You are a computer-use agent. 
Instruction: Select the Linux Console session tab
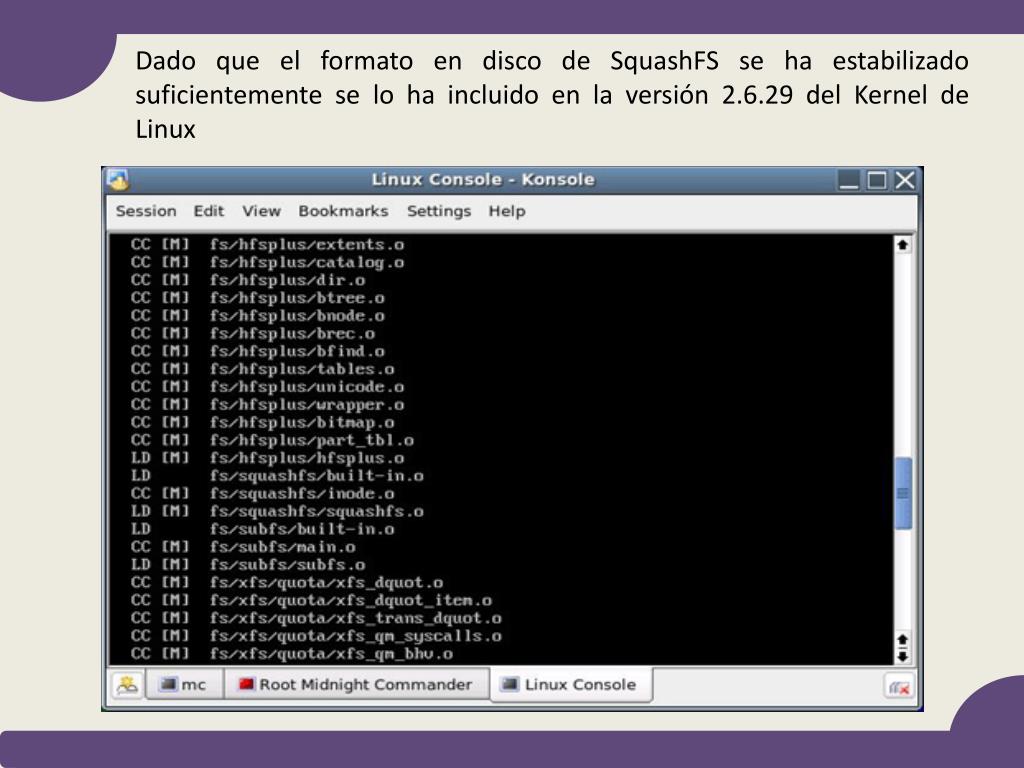tap(569, 684)
